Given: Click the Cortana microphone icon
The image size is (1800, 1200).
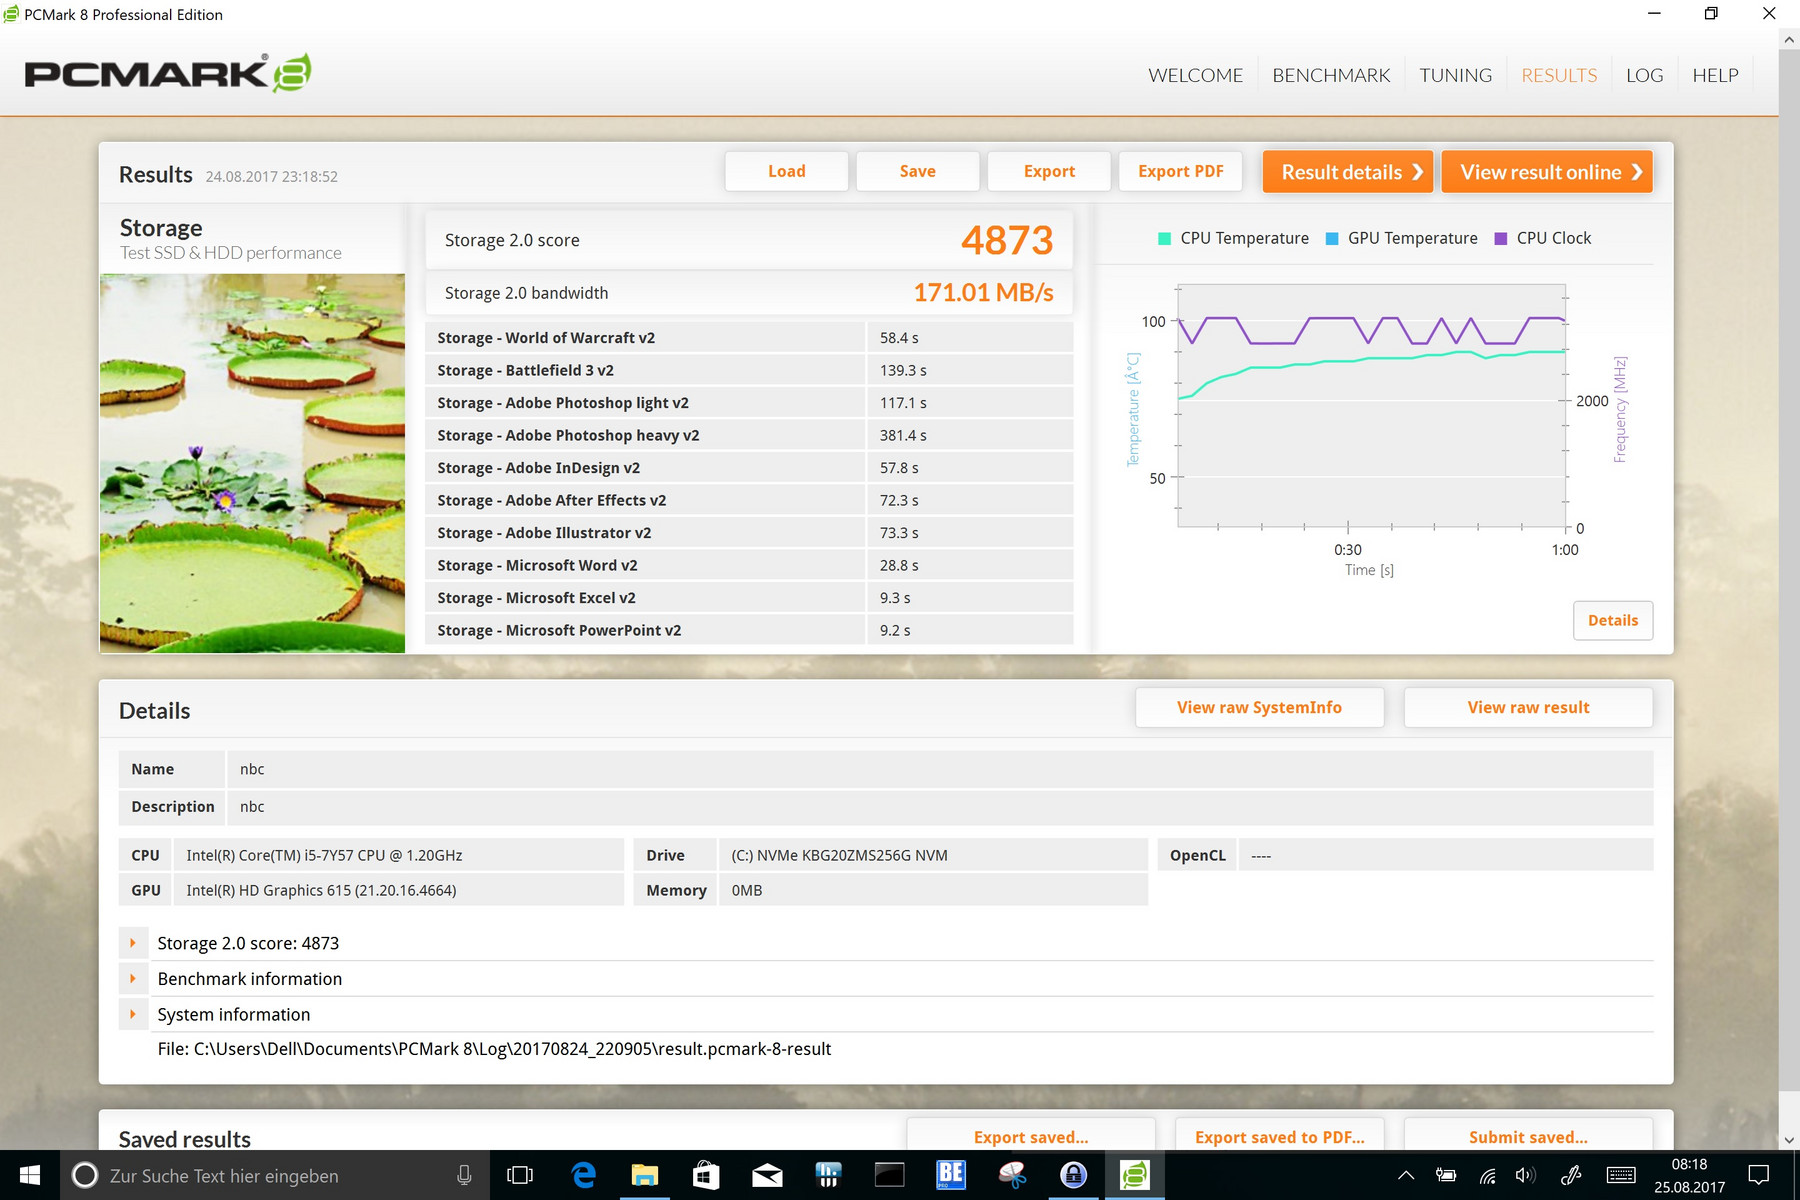Looking at the screenshot, I should coord(464,1175).
